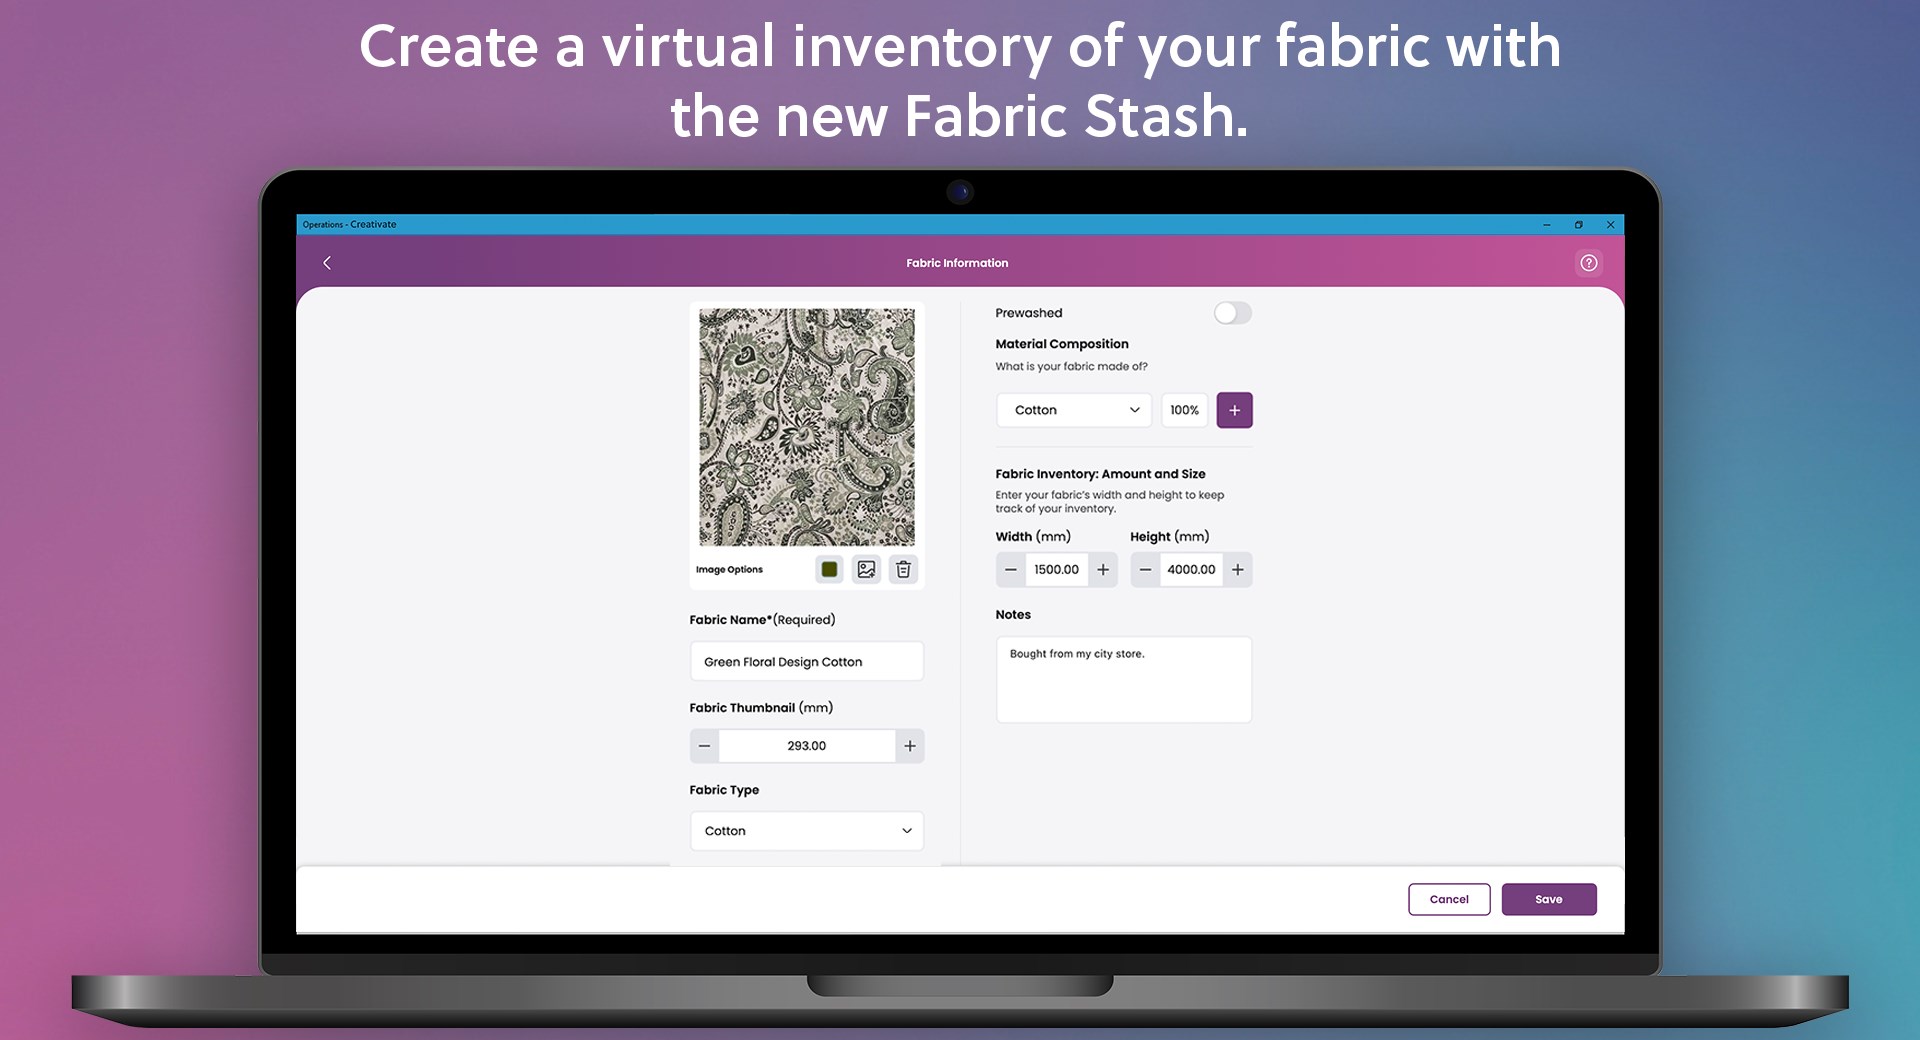1920x1040 pixels.
Task: Click the back arrow to leave Fabric Information
Action: click(326, 262)
